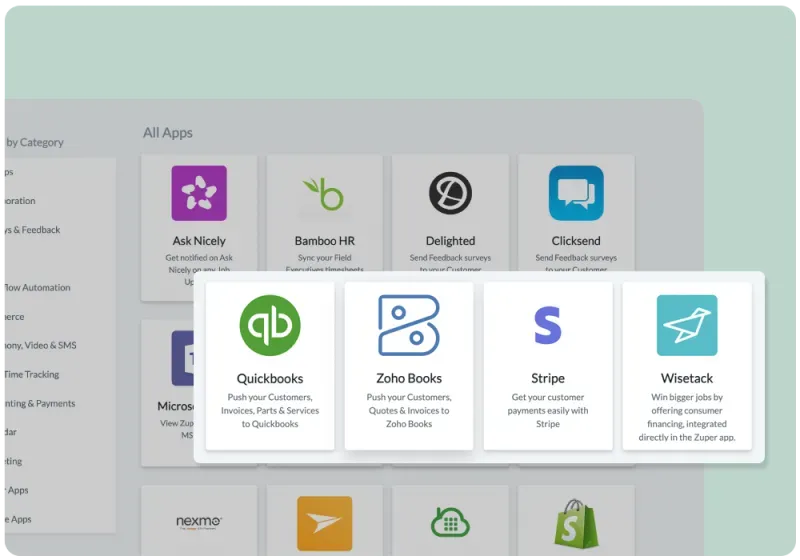The width and height of the screenshot is (800, 560).
Task: Click the Delighted black circle icon
Action: click(450, 193)
